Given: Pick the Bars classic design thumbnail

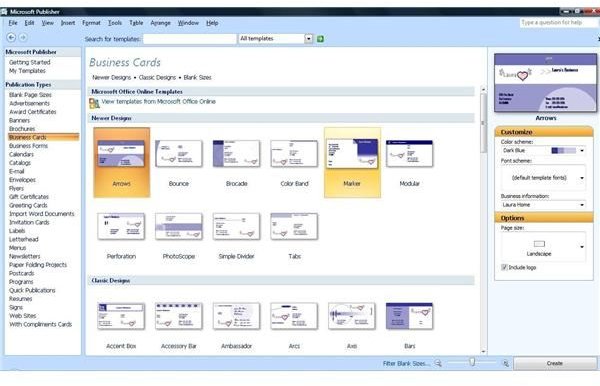Looking at the screenshot, I should [409, 316].
